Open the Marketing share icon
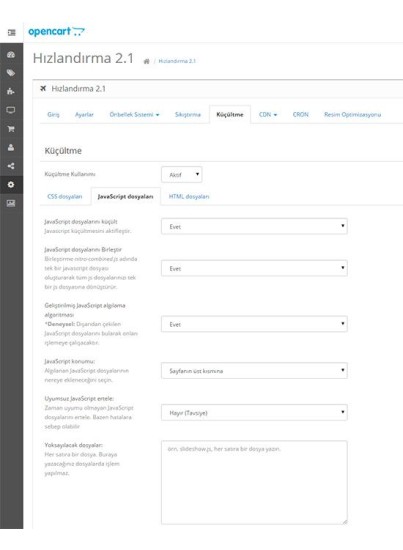The width and height of the screenshot is (403, 550). pyautogui.click(x=11, y=166)
